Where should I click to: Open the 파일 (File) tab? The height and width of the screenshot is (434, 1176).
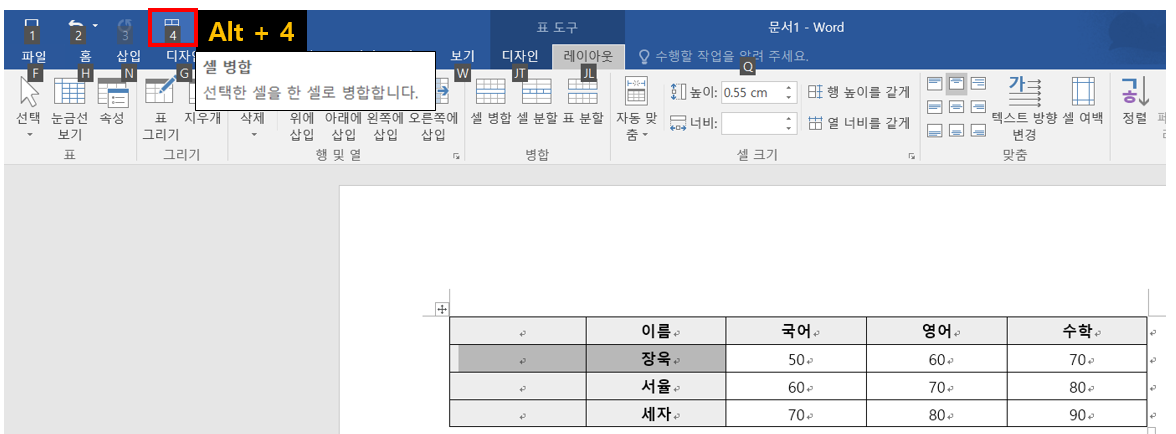(34, 55)
